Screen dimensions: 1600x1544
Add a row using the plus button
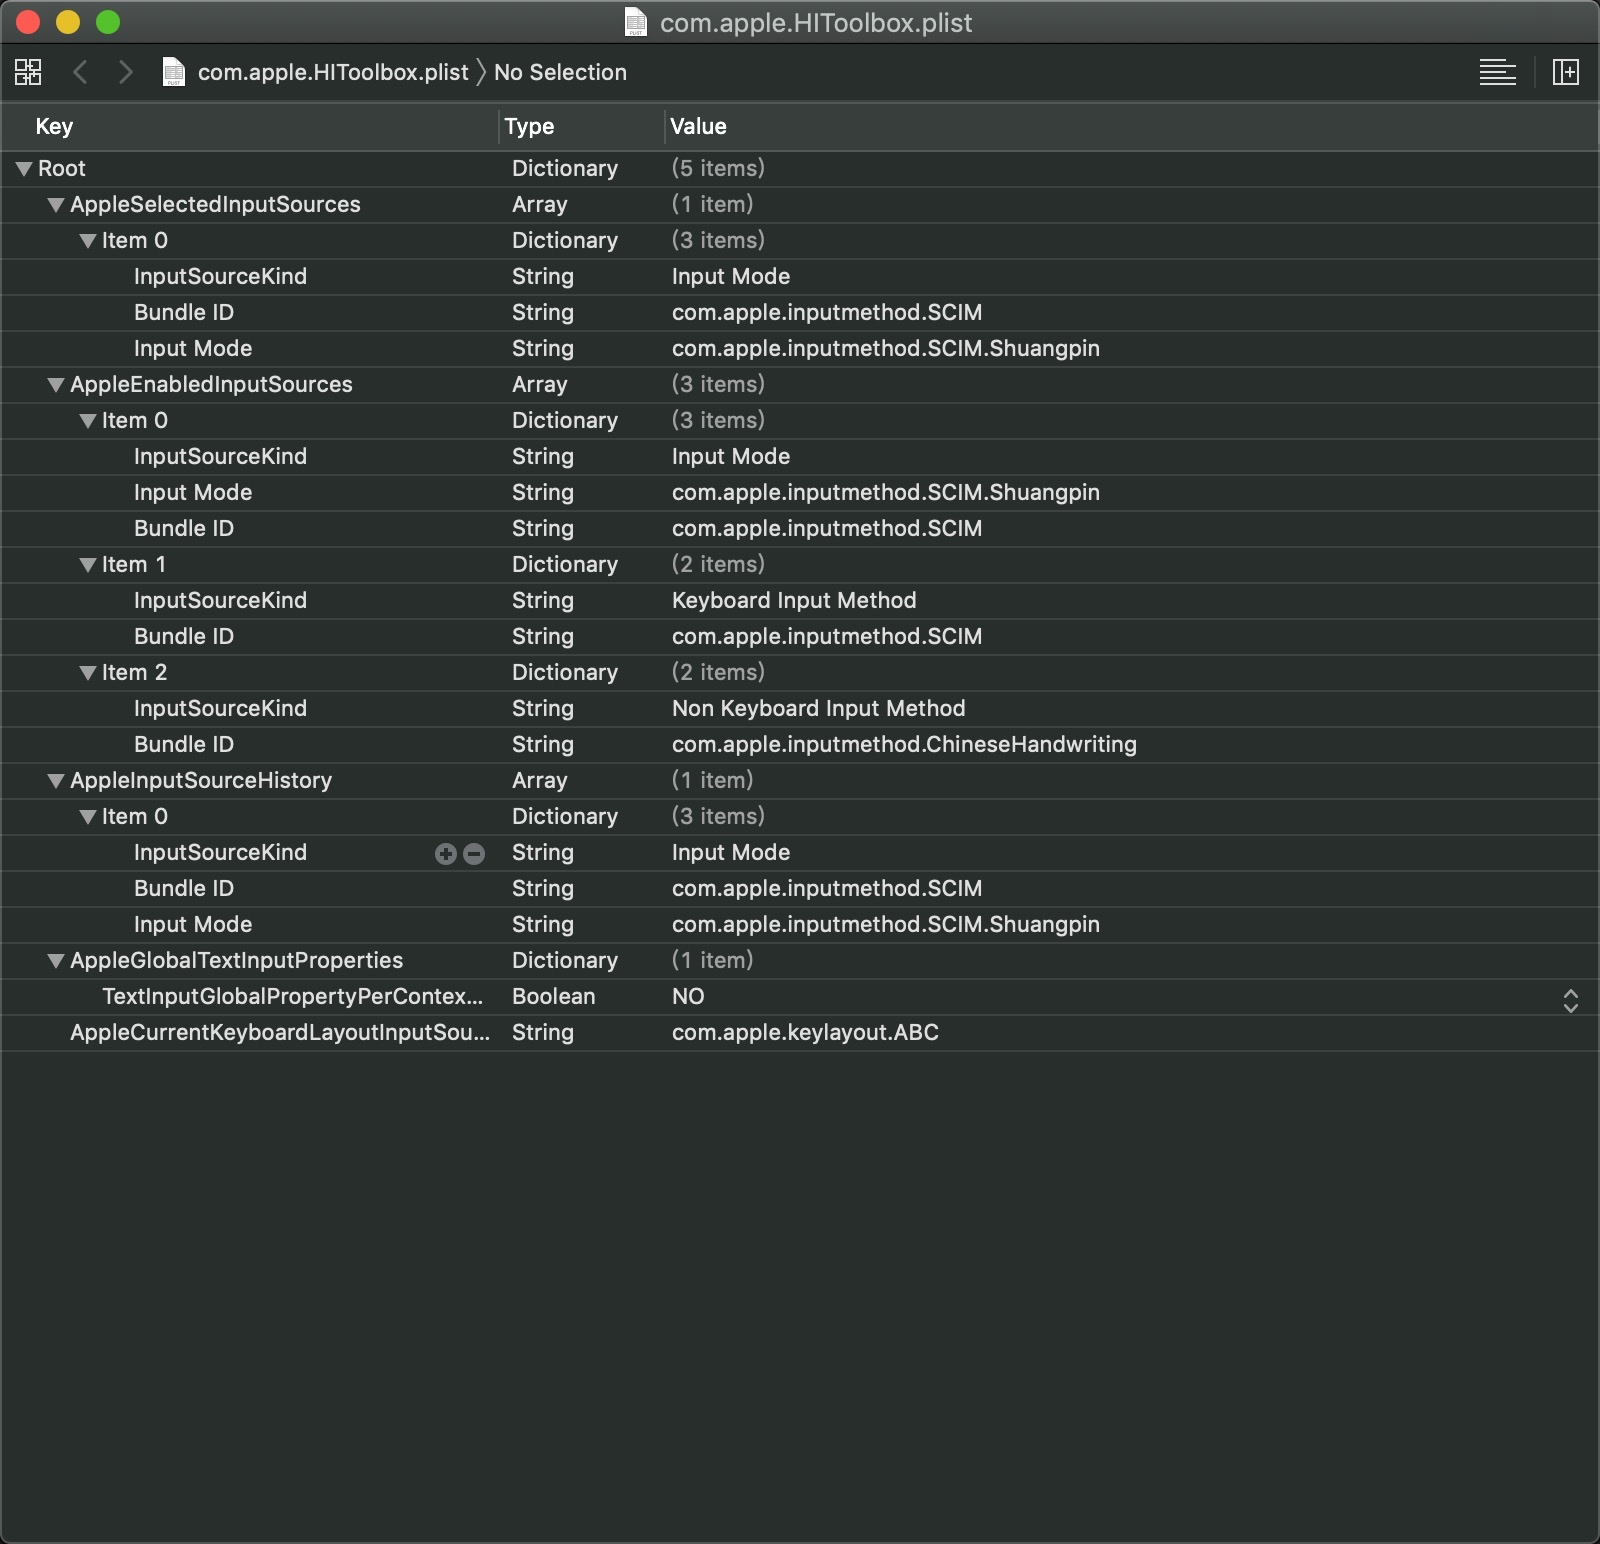pos(446,853)
